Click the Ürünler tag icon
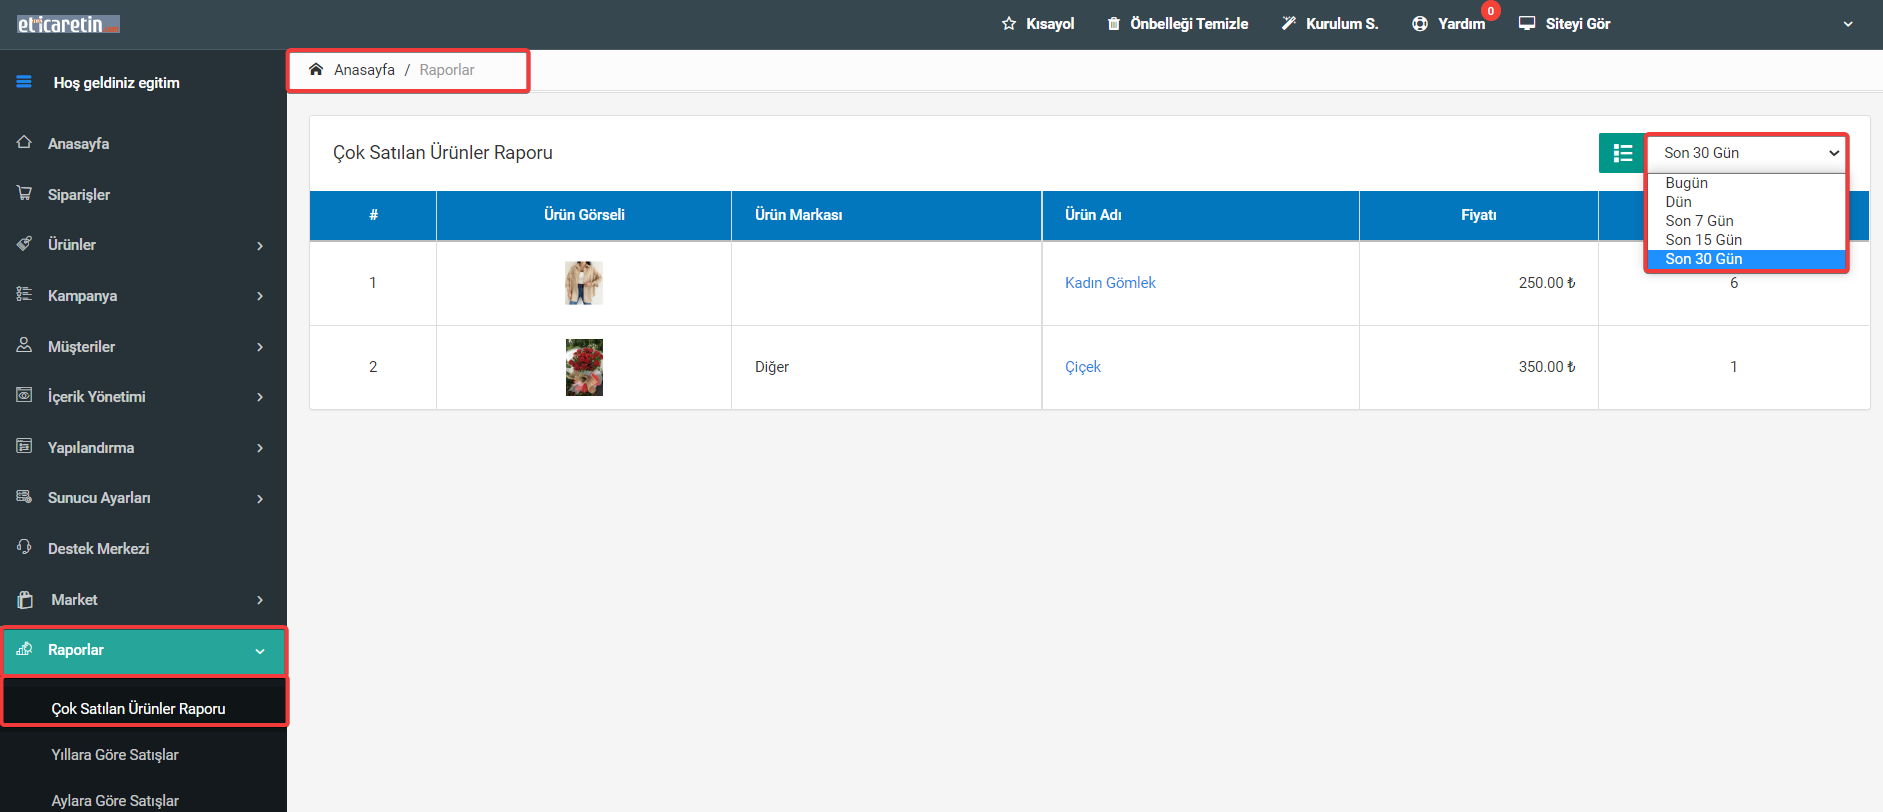1883x812 pixels. pos(24,243)
